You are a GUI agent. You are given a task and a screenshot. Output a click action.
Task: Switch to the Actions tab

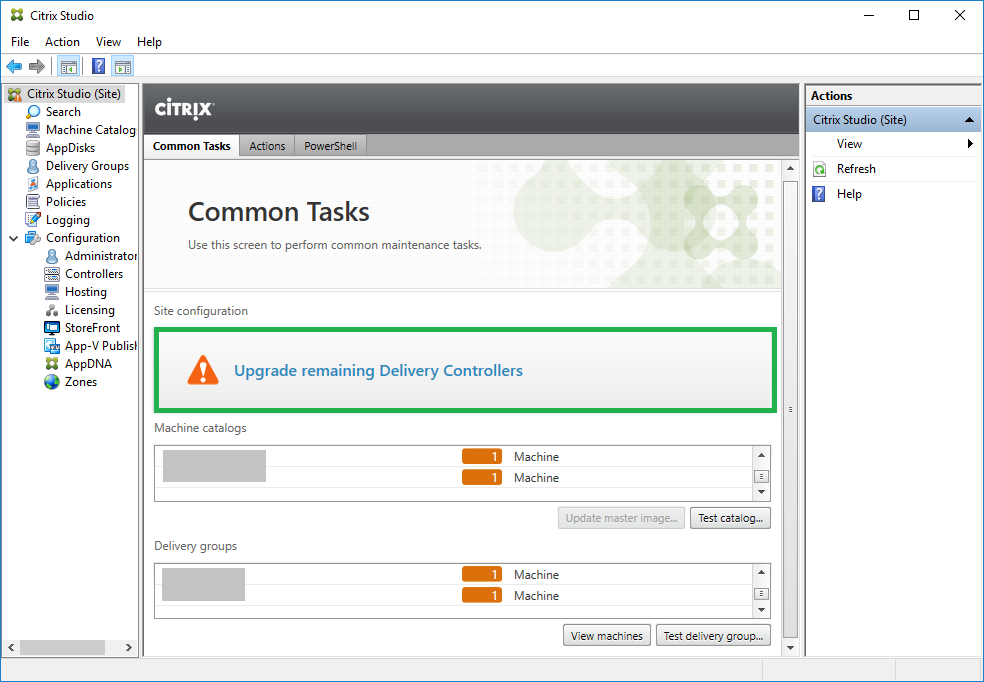point(267,146)
